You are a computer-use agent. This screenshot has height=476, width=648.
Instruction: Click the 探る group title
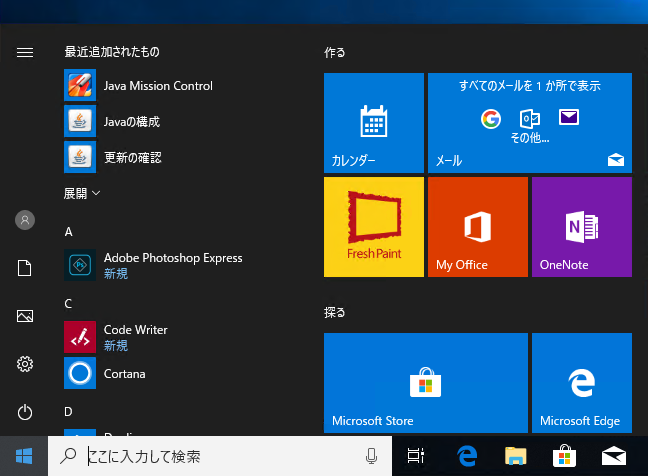pos(334,312)
